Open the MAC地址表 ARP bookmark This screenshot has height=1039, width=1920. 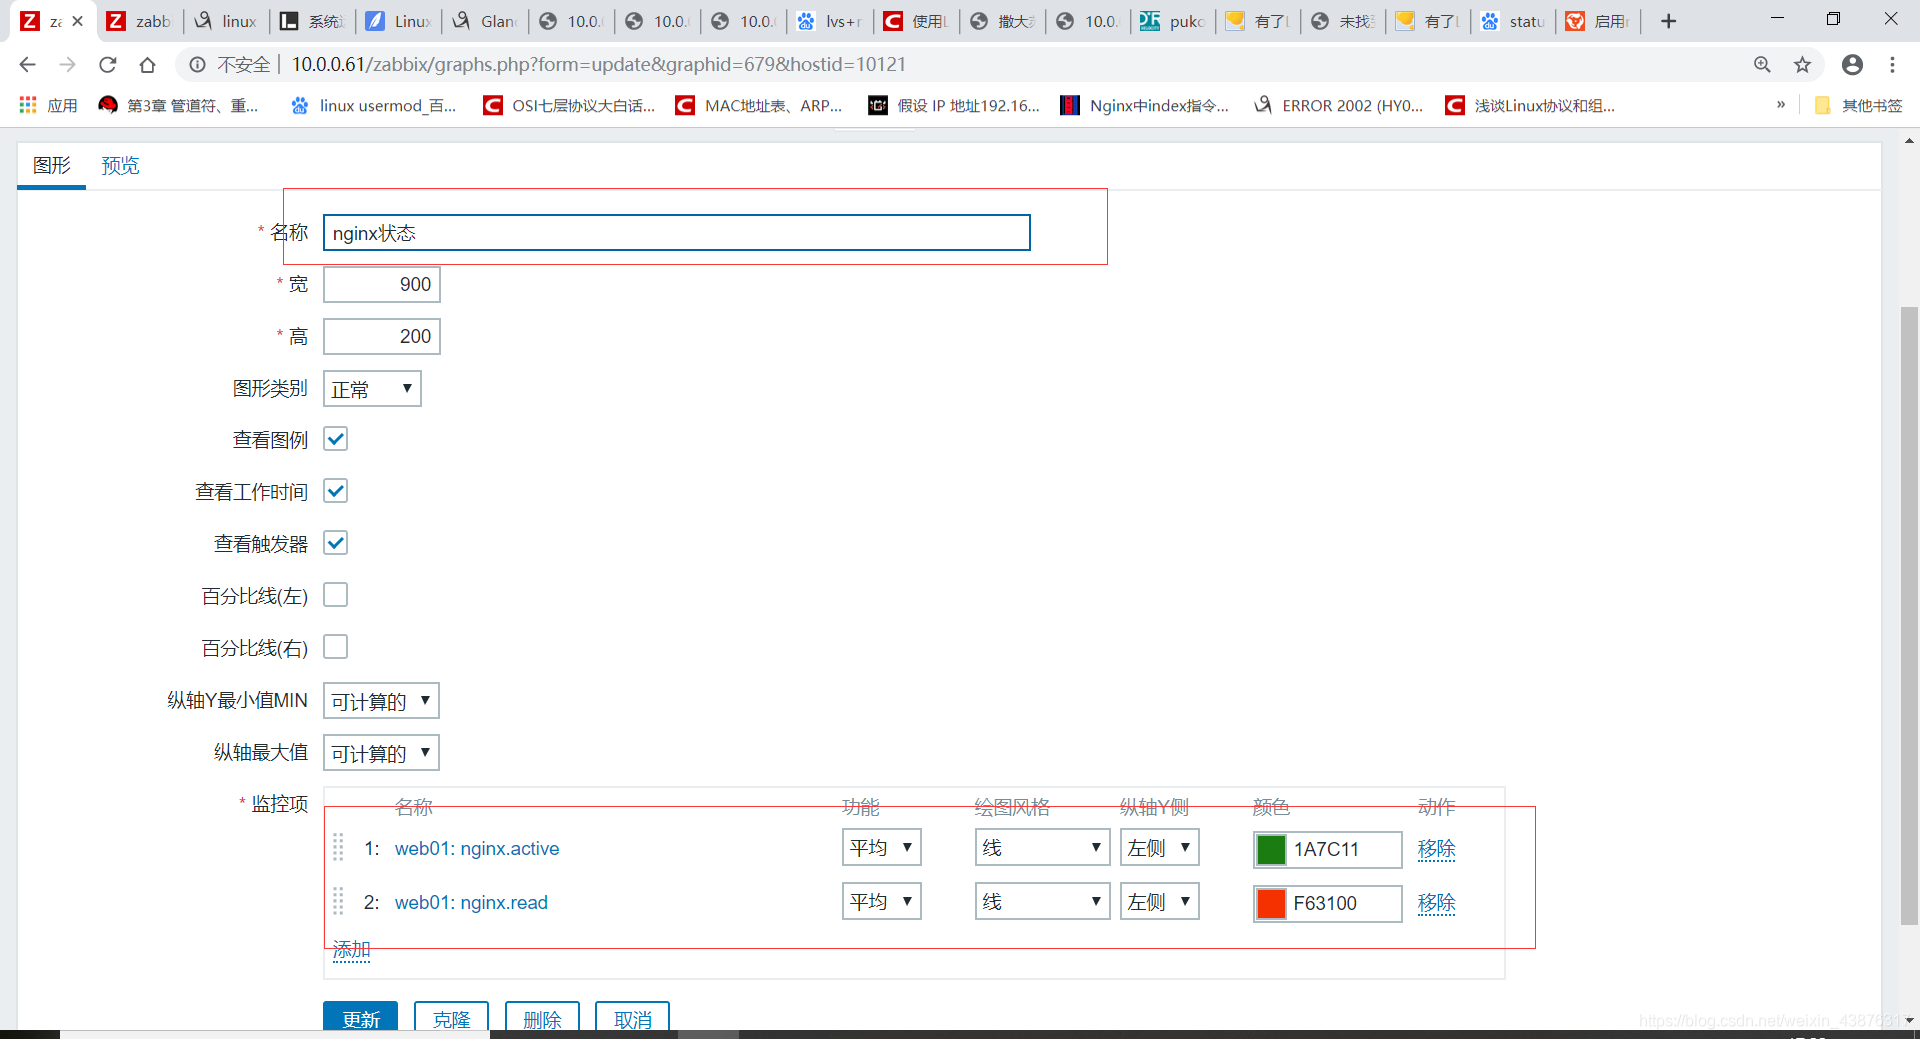coord(759,105)
